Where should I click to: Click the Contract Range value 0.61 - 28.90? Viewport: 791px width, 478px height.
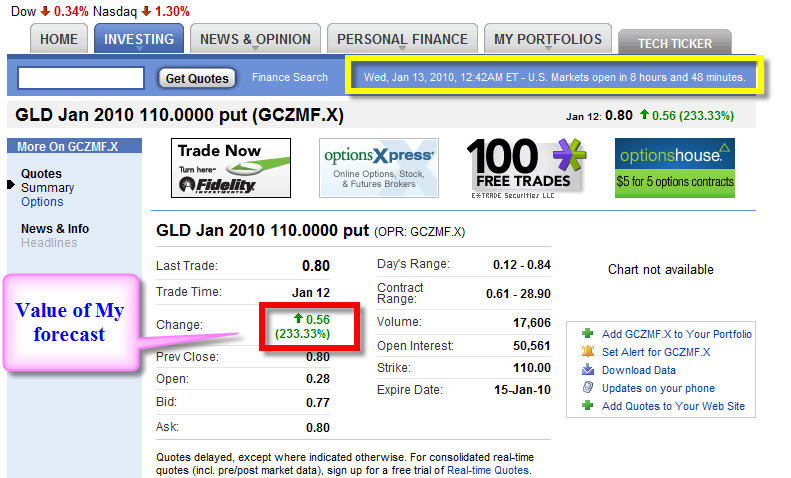click(x=518, y=293)
